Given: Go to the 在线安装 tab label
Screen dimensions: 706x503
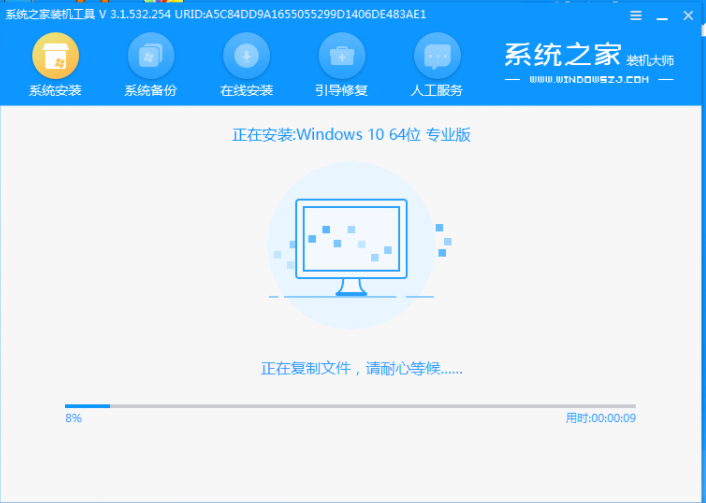Looking at the screenshot, I should (x=246, y=91).
